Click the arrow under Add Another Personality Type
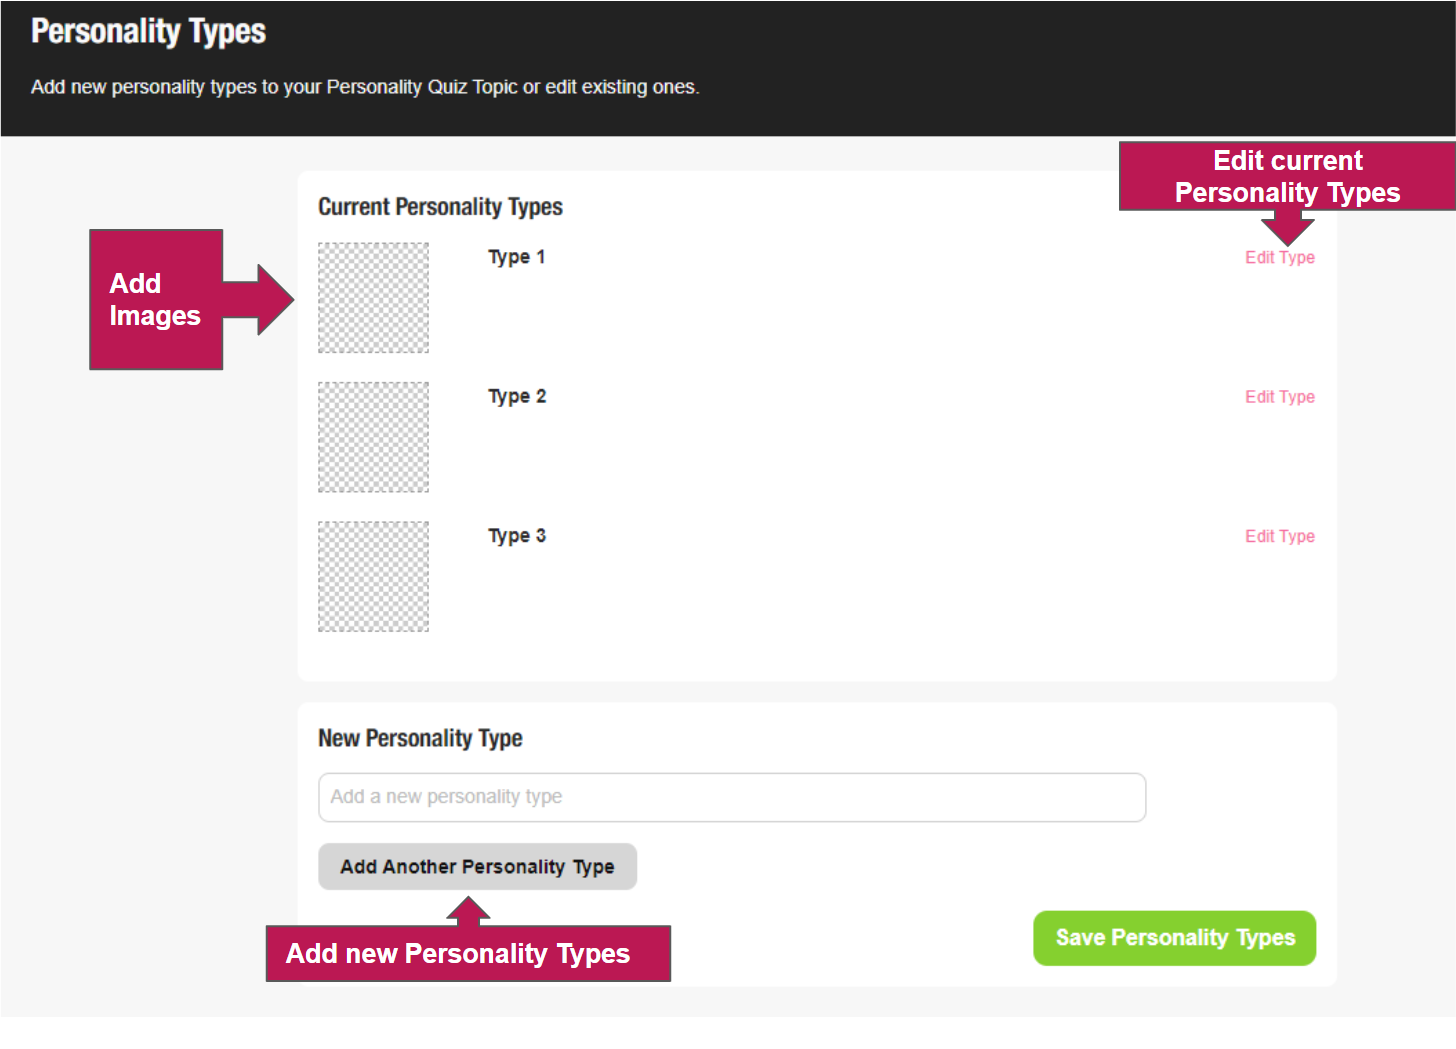The image size is (1456, 1049). pyautogui.click(x=468, y=910)
